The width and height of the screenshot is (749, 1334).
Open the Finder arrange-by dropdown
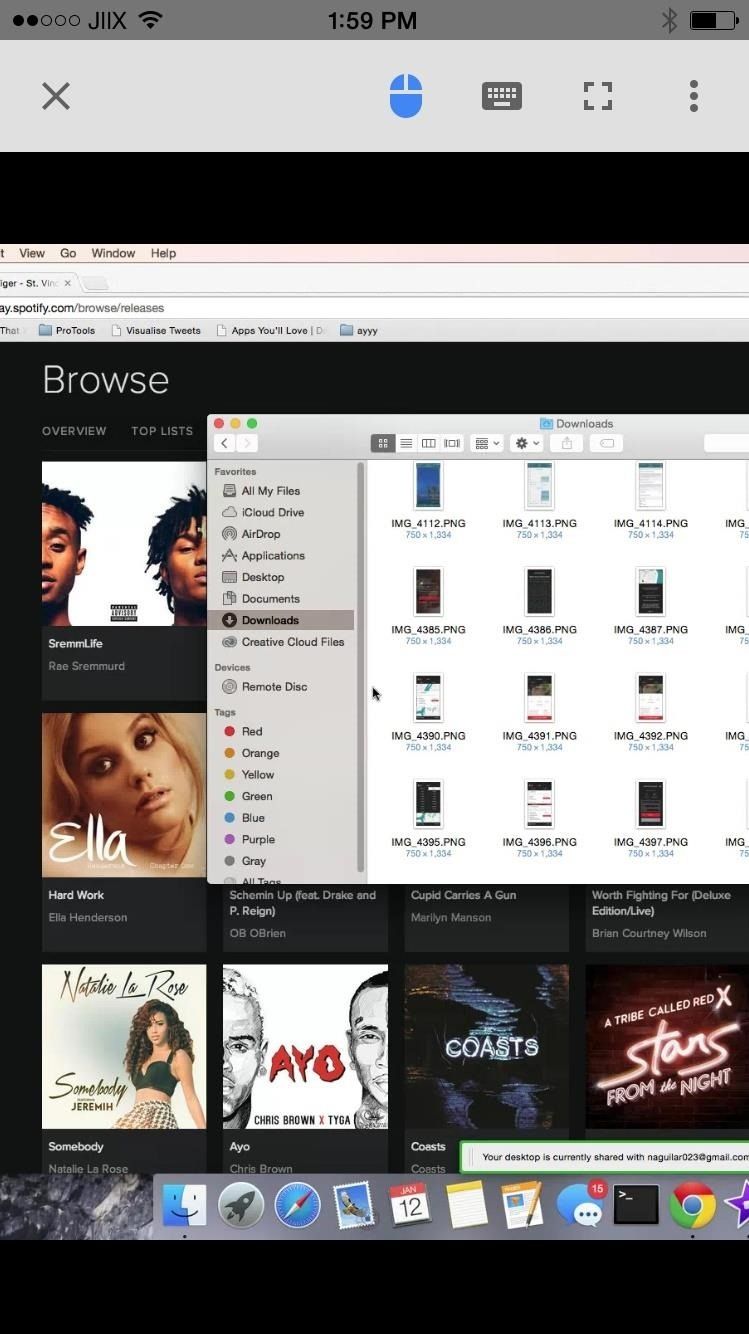click(x=486, y=443)
